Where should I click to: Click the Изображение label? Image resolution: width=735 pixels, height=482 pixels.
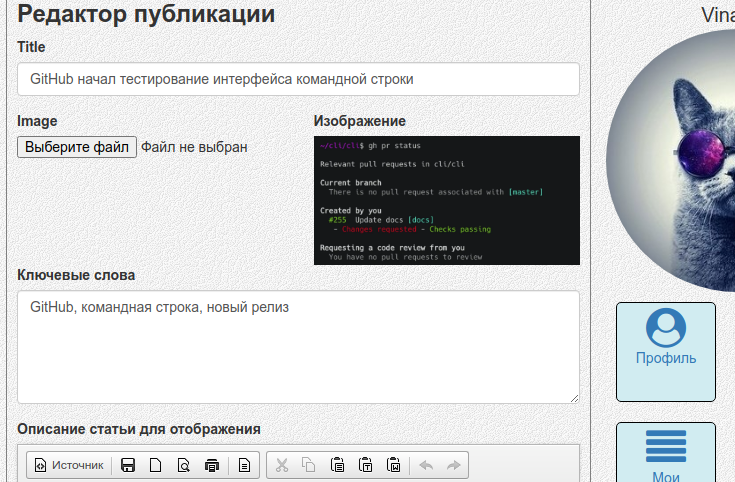coord(360,121)
